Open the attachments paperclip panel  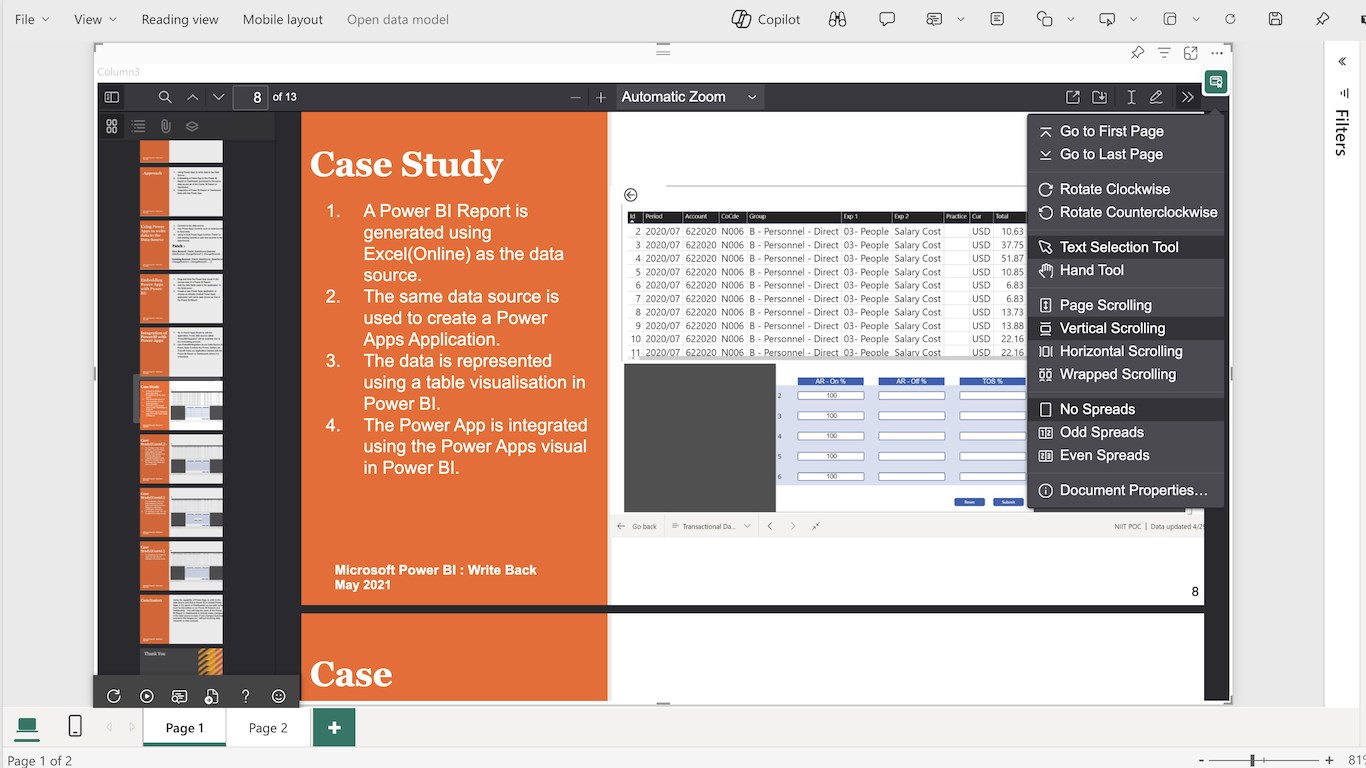165,126
